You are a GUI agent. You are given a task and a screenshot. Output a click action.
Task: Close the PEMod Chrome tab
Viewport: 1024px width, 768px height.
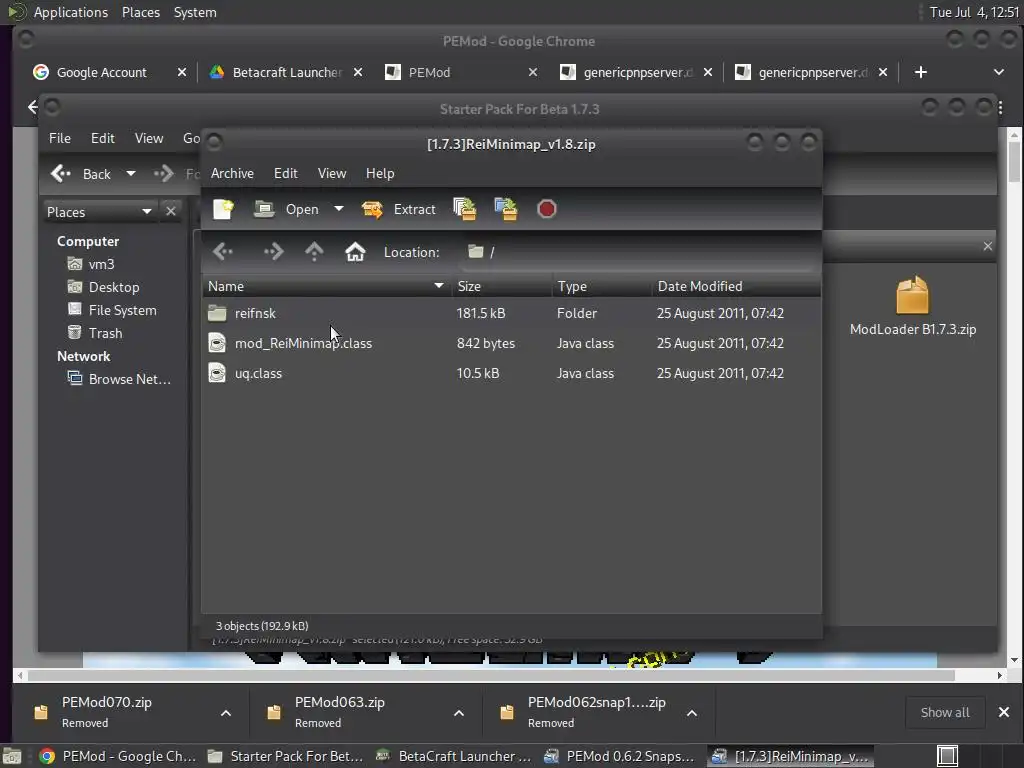tap(533, 72)
